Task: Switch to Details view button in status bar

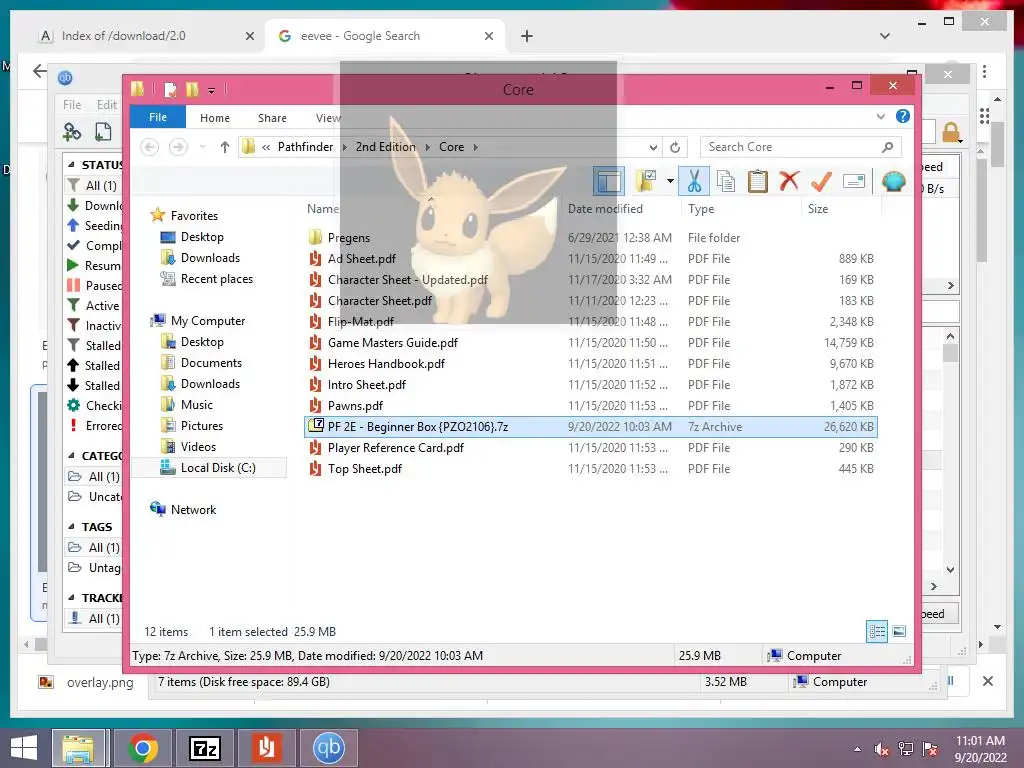Action: [x=877, y=631]
